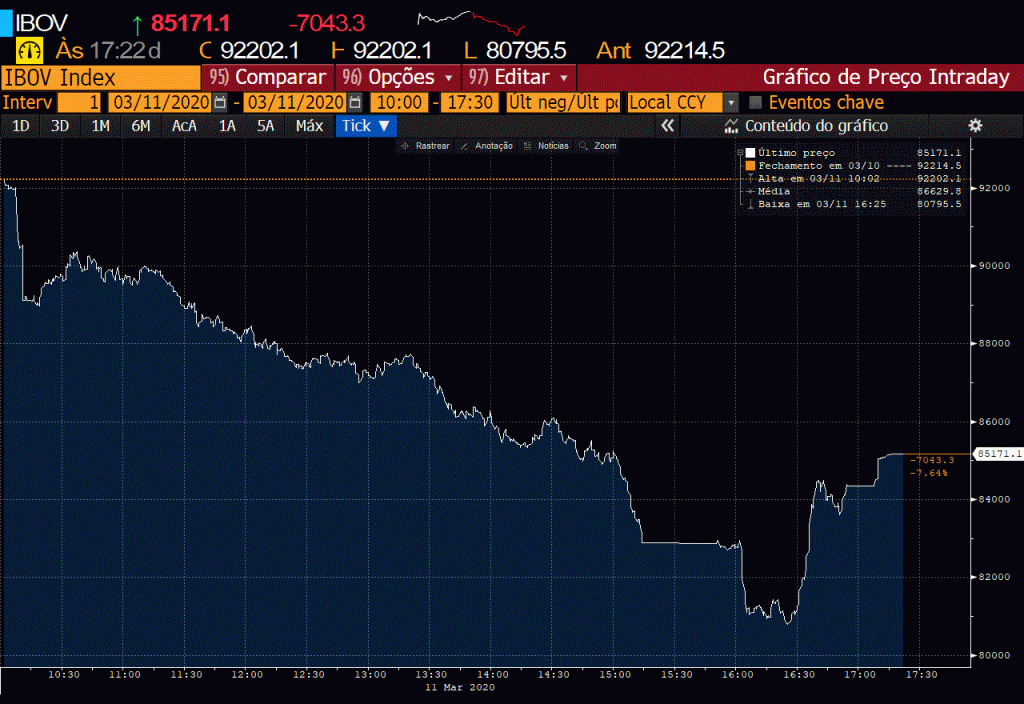Switch to the 1M time range tab

(100, 125)
